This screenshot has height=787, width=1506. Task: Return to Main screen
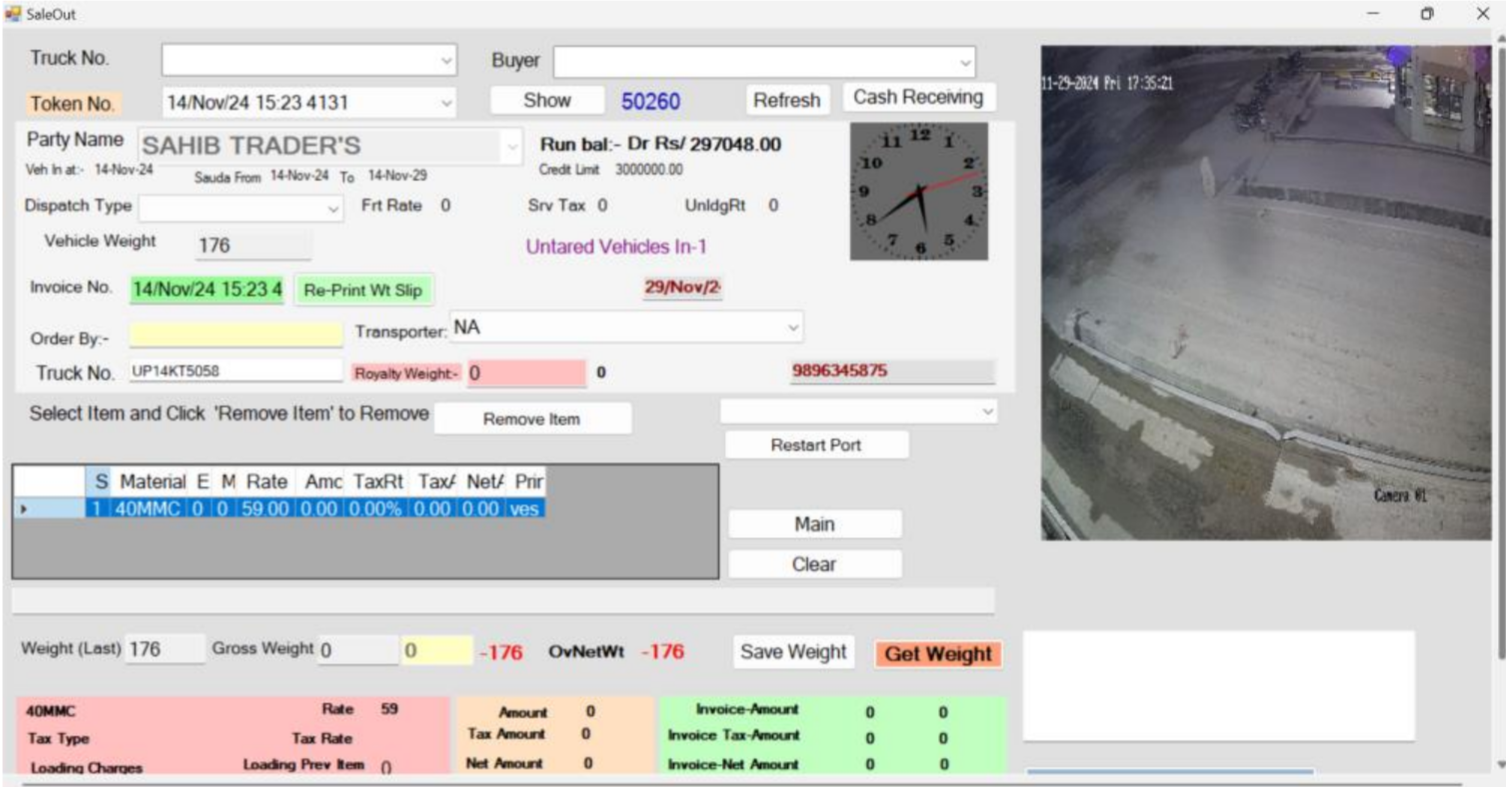(x=815, y=523)
